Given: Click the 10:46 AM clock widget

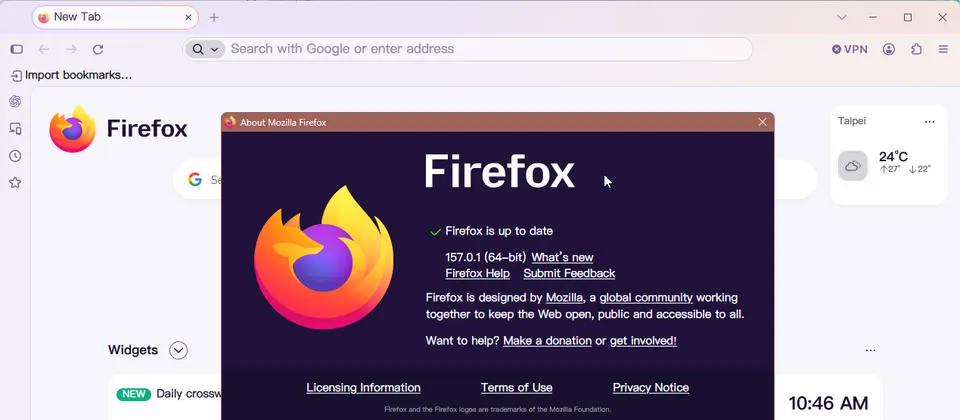Looking at the screenshot, I should pyautogui.click(x=828, y=403).
